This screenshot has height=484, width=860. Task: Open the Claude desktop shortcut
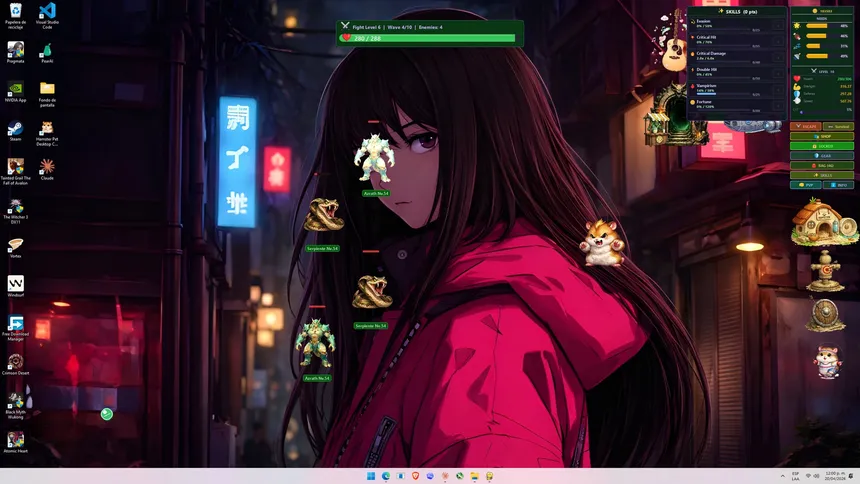pos(47,166)
